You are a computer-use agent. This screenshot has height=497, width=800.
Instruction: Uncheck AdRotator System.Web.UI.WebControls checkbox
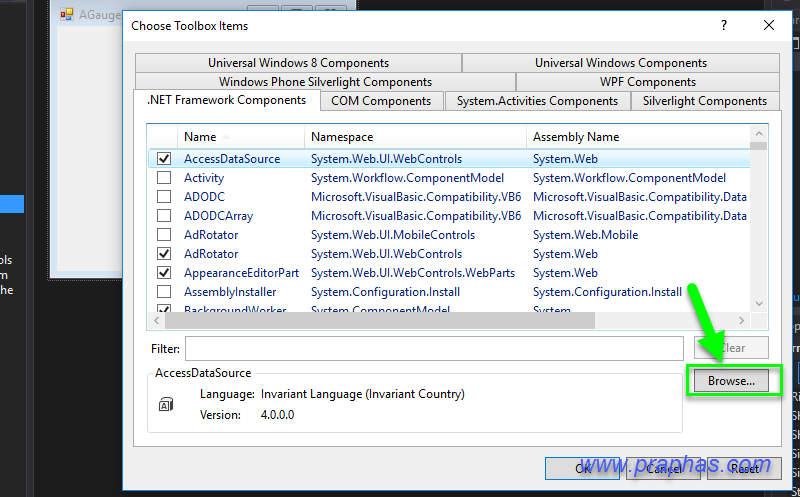164,254
